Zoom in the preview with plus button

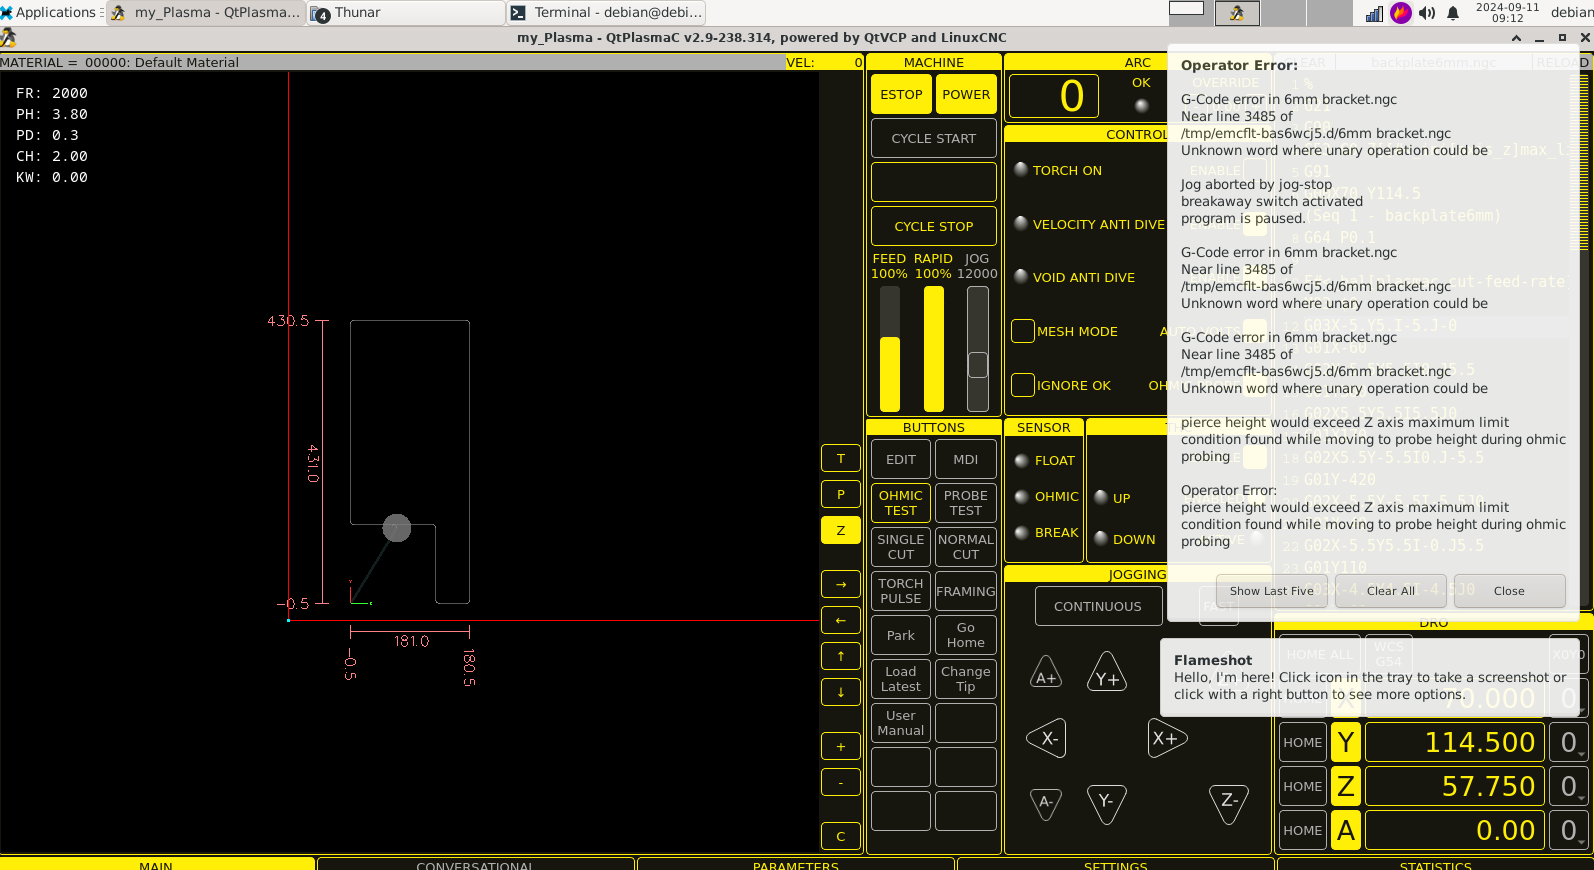pyautogui.click(x=841, y=746)
